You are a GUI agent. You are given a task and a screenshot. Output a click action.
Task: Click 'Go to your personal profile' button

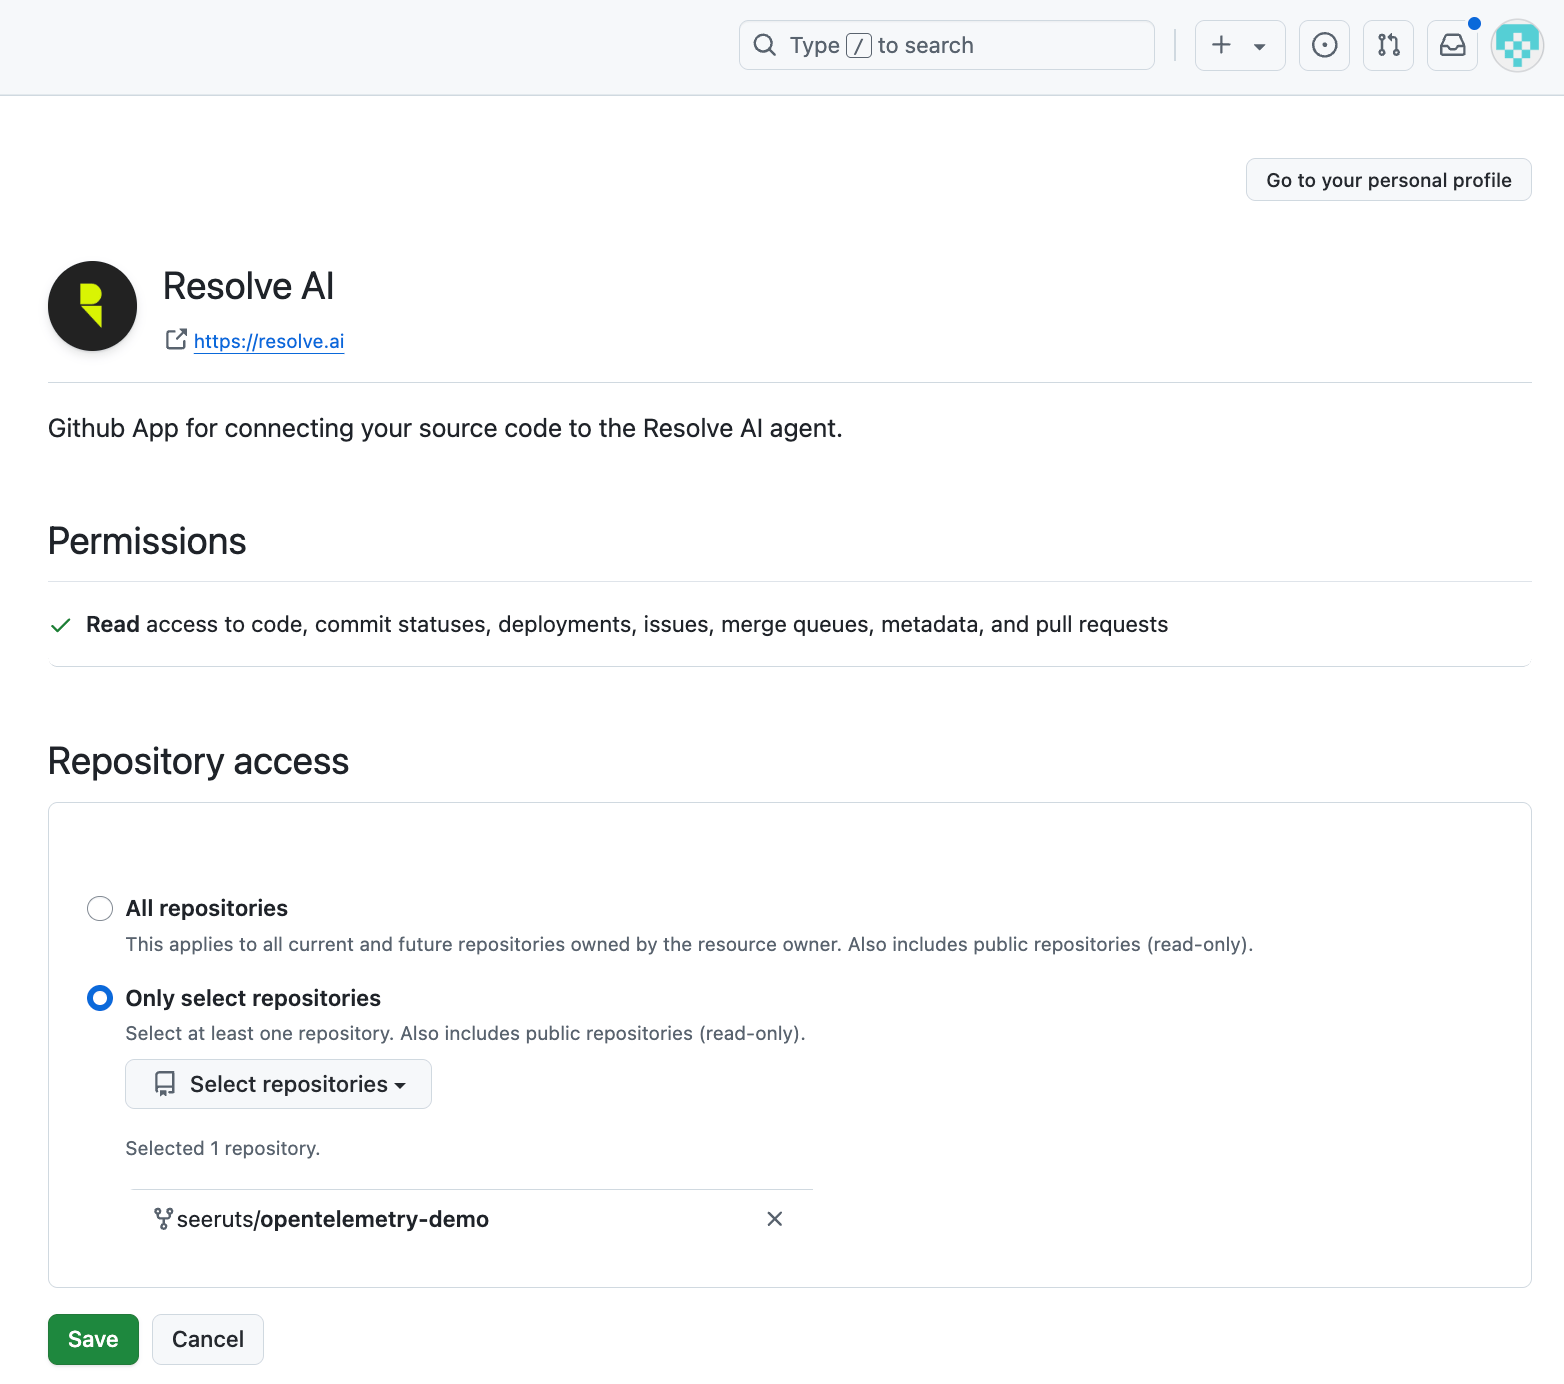[x=1388, y=180]
